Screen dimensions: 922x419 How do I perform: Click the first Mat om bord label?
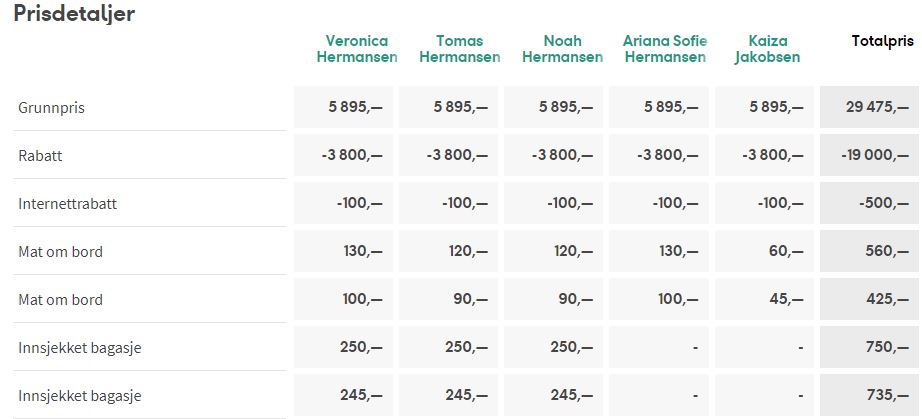(61, 252)
